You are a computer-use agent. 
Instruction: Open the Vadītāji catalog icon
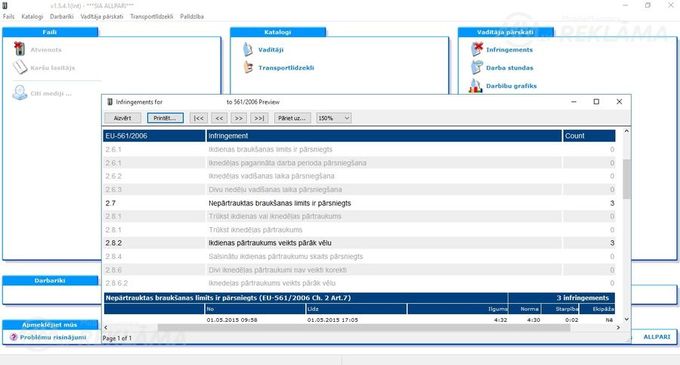[x=248, y=49]
